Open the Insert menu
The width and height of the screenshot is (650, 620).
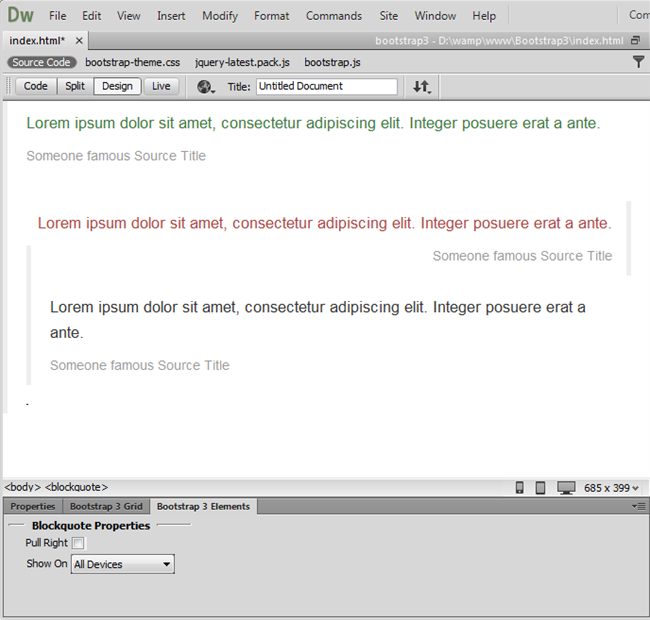click(x=171, y=16)
